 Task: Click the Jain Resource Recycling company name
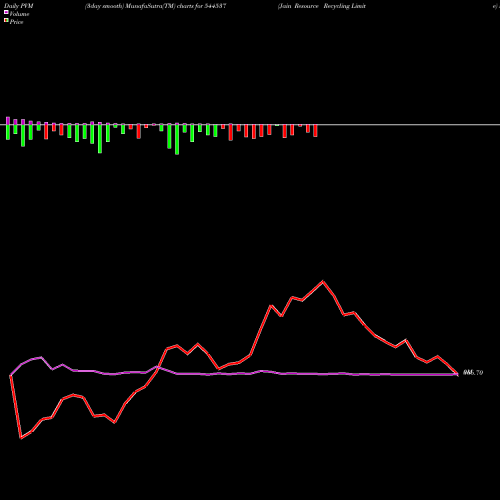[322, 6]
